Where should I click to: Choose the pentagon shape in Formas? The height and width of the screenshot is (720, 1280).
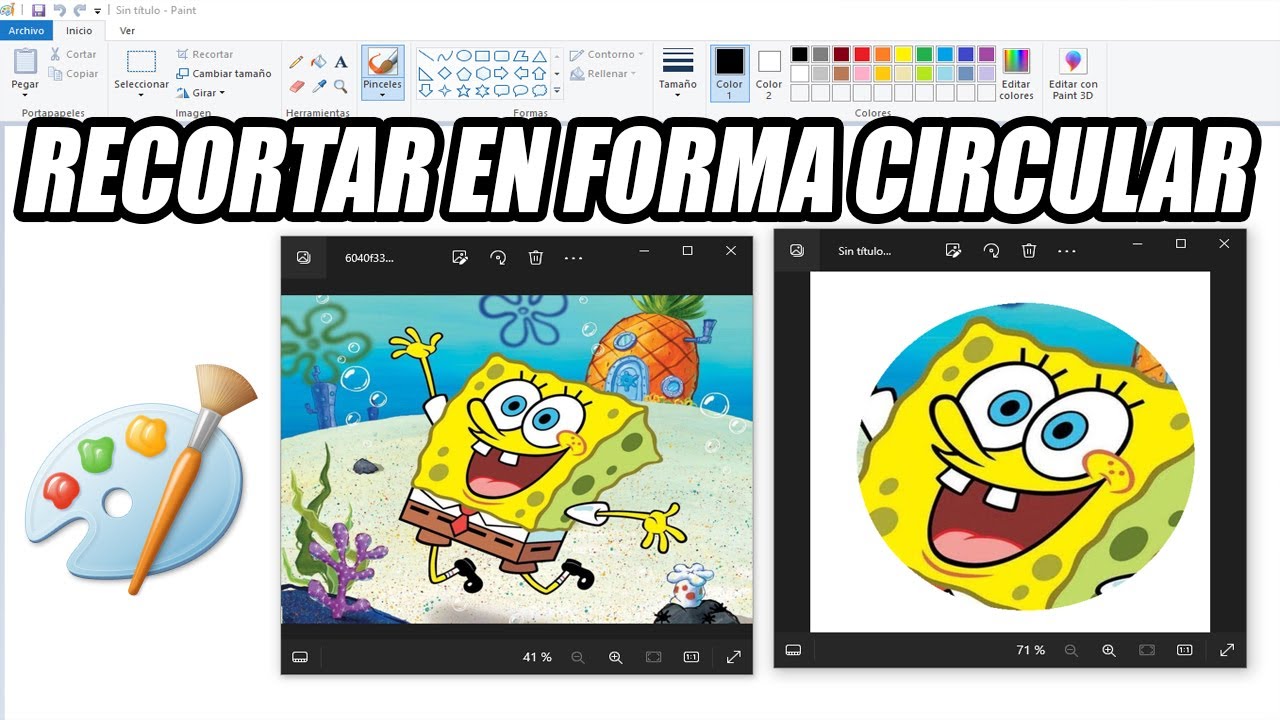[x=464, y=74]
